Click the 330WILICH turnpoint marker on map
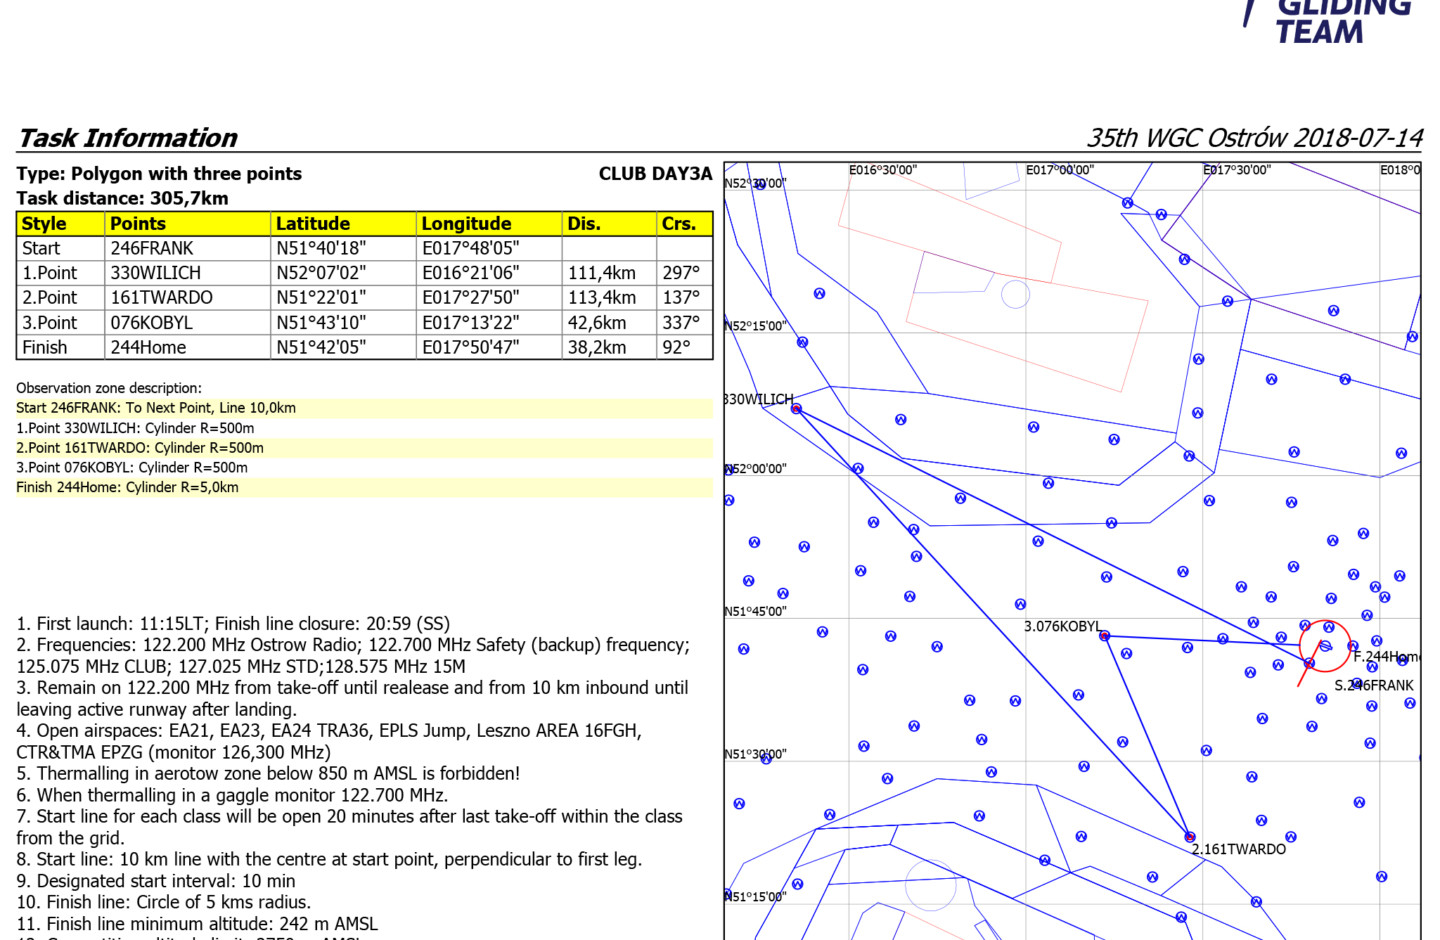Viewport: 1440px width, 940px height. [796, 409]
